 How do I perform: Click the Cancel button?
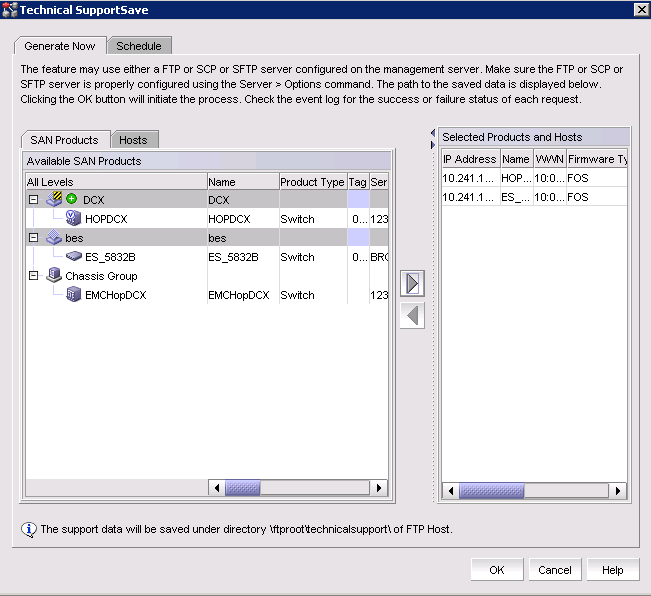tap(555, 570)
